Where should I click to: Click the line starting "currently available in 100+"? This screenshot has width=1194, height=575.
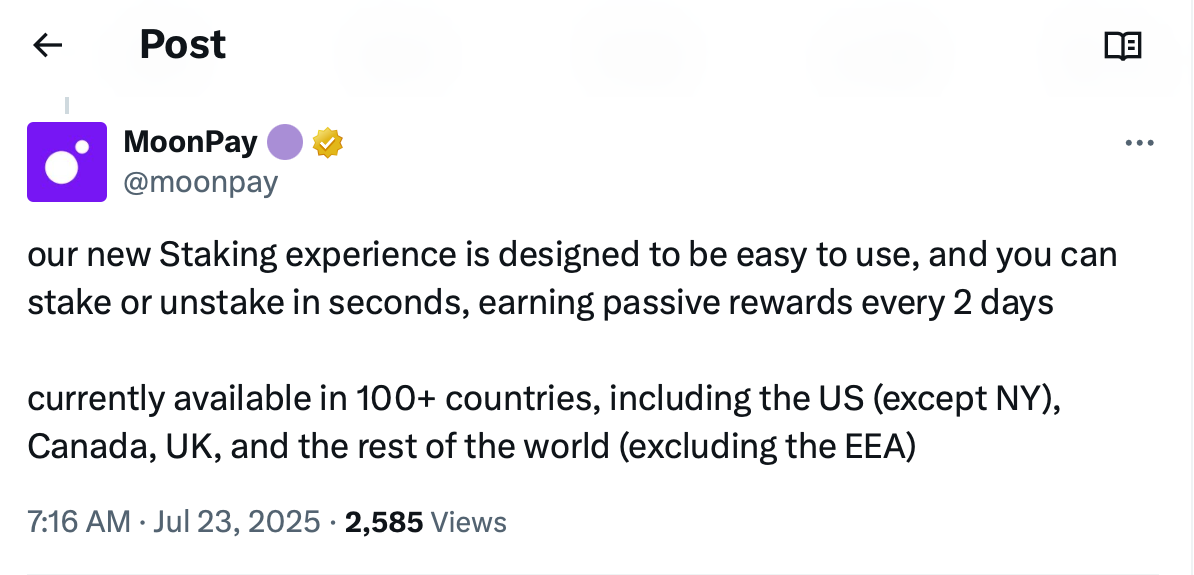[542, 398]
